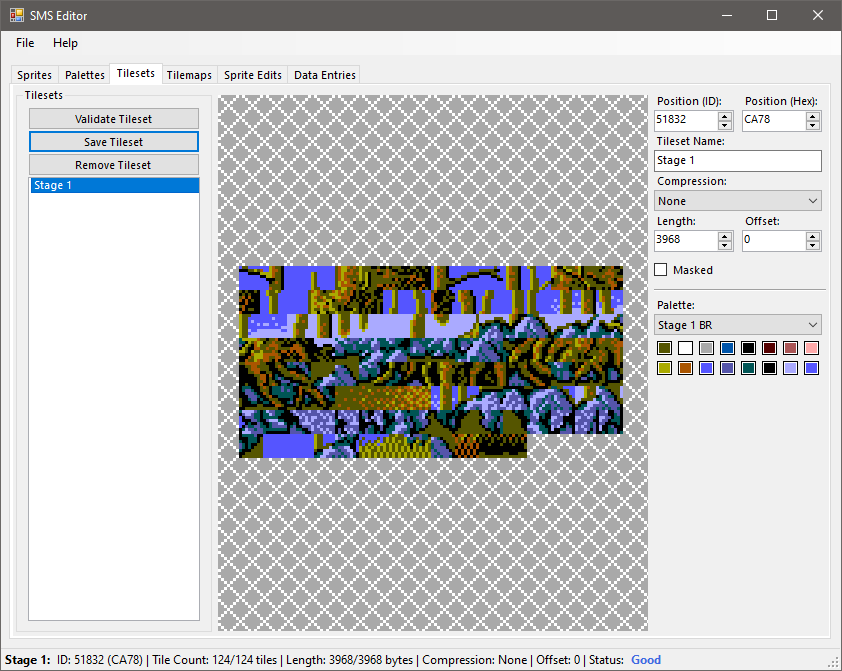
Task: Pick the black swatch next to teal
Action: pos(770,368)
